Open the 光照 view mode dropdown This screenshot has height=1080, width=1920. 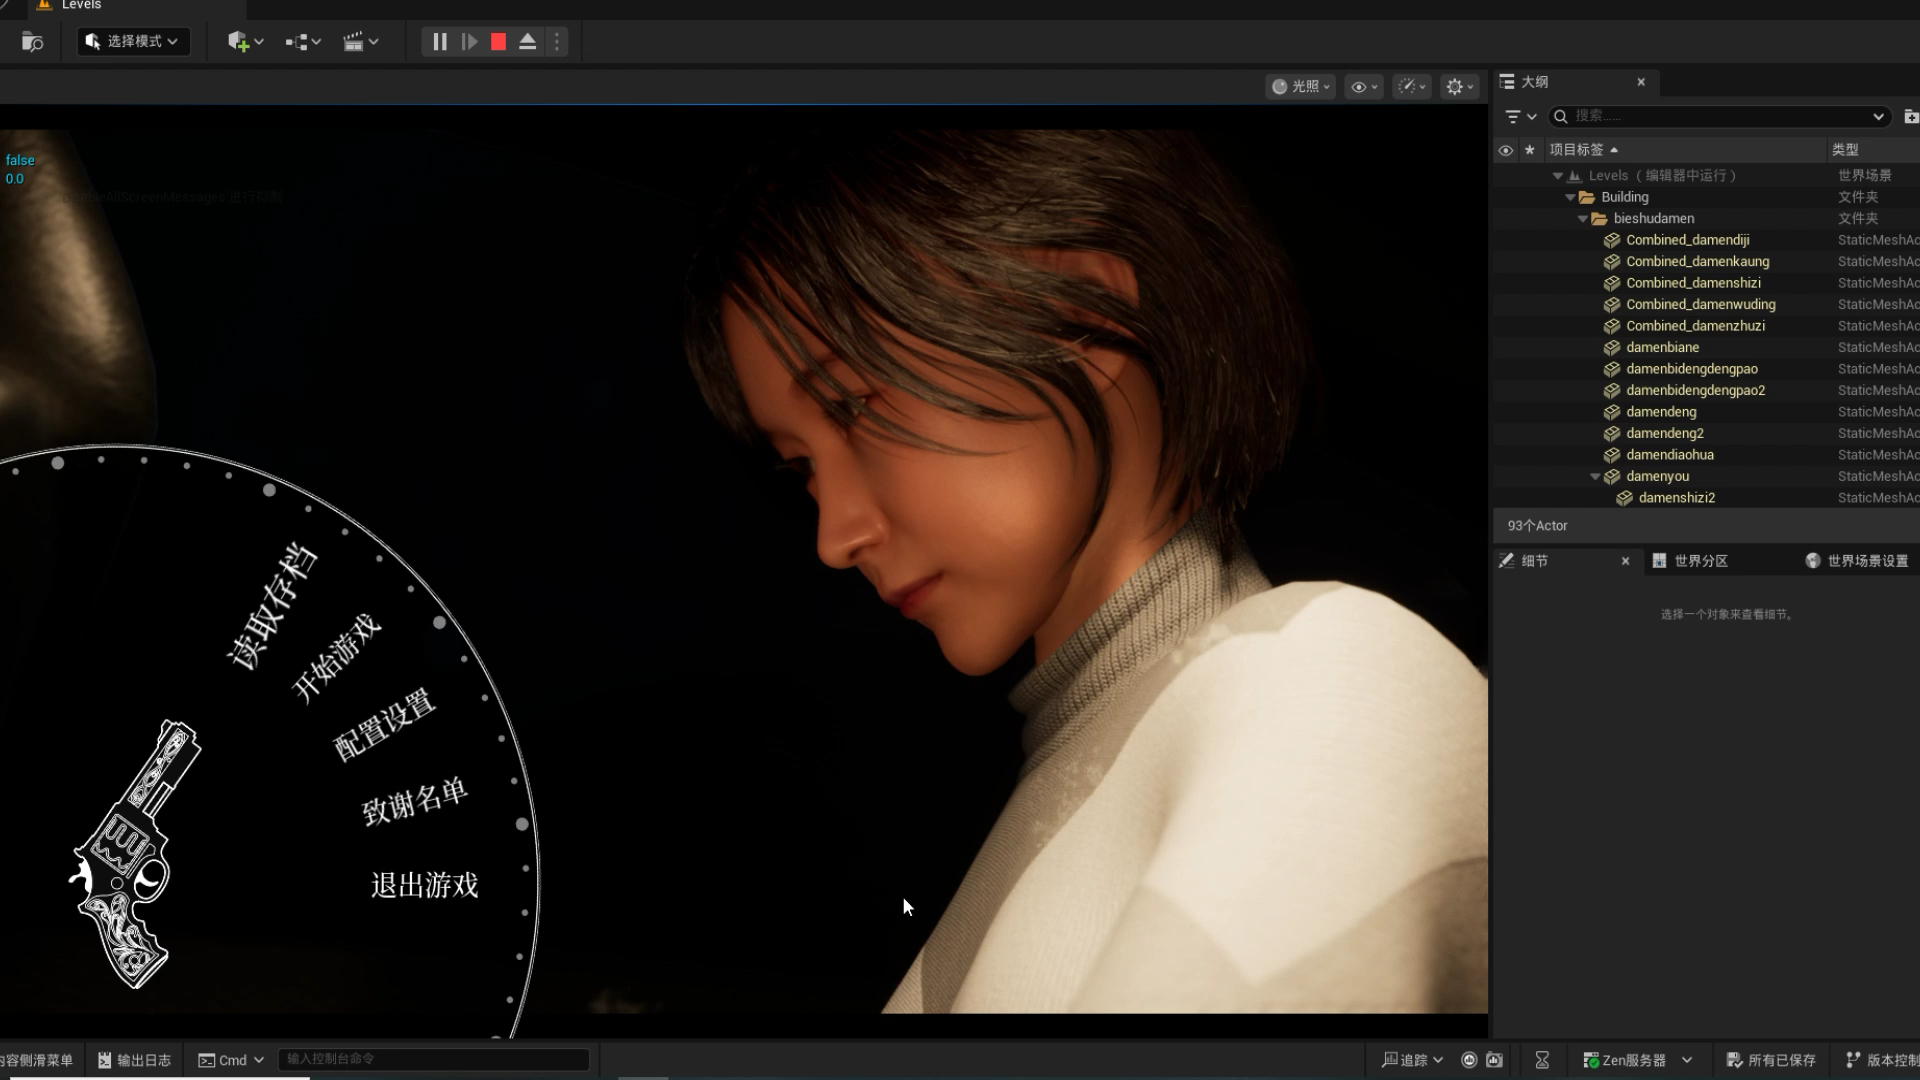pyautogui.click(x=1300, y=87)
